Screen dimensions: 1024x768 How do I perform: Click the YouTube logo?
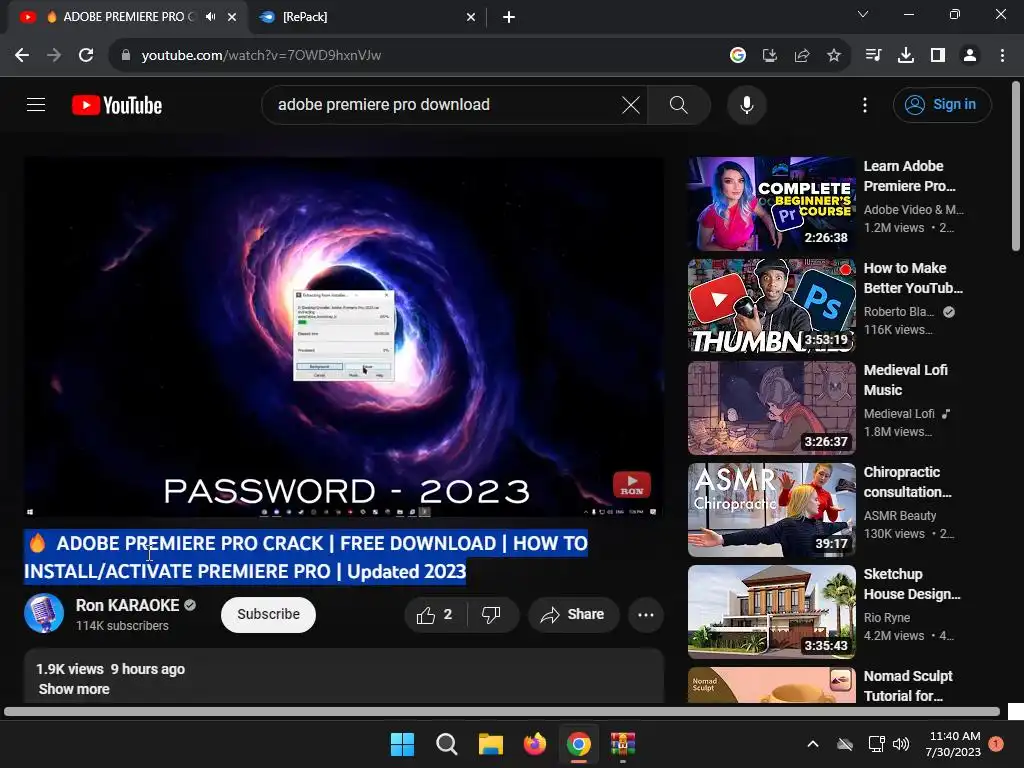(117, 105)
